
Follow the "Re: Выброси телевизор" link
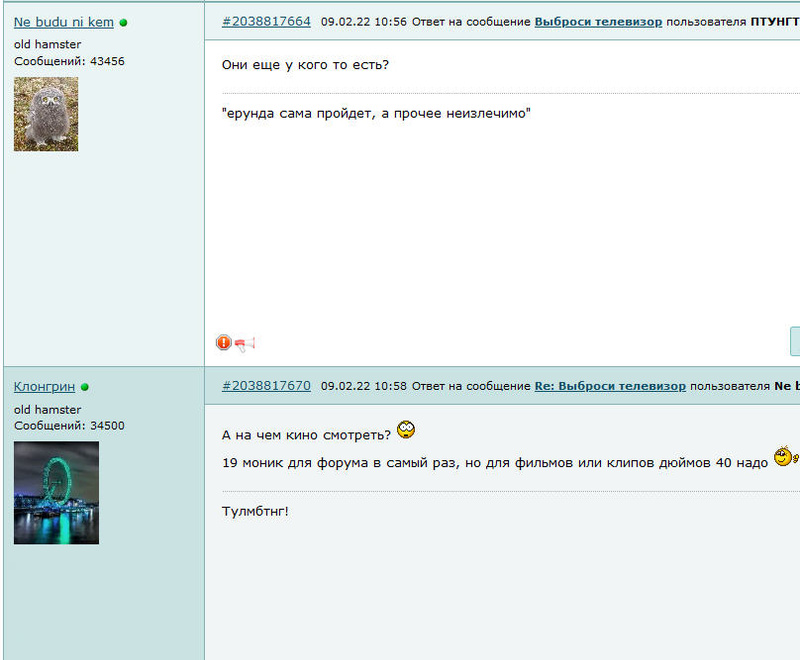[x=610, y=386]
